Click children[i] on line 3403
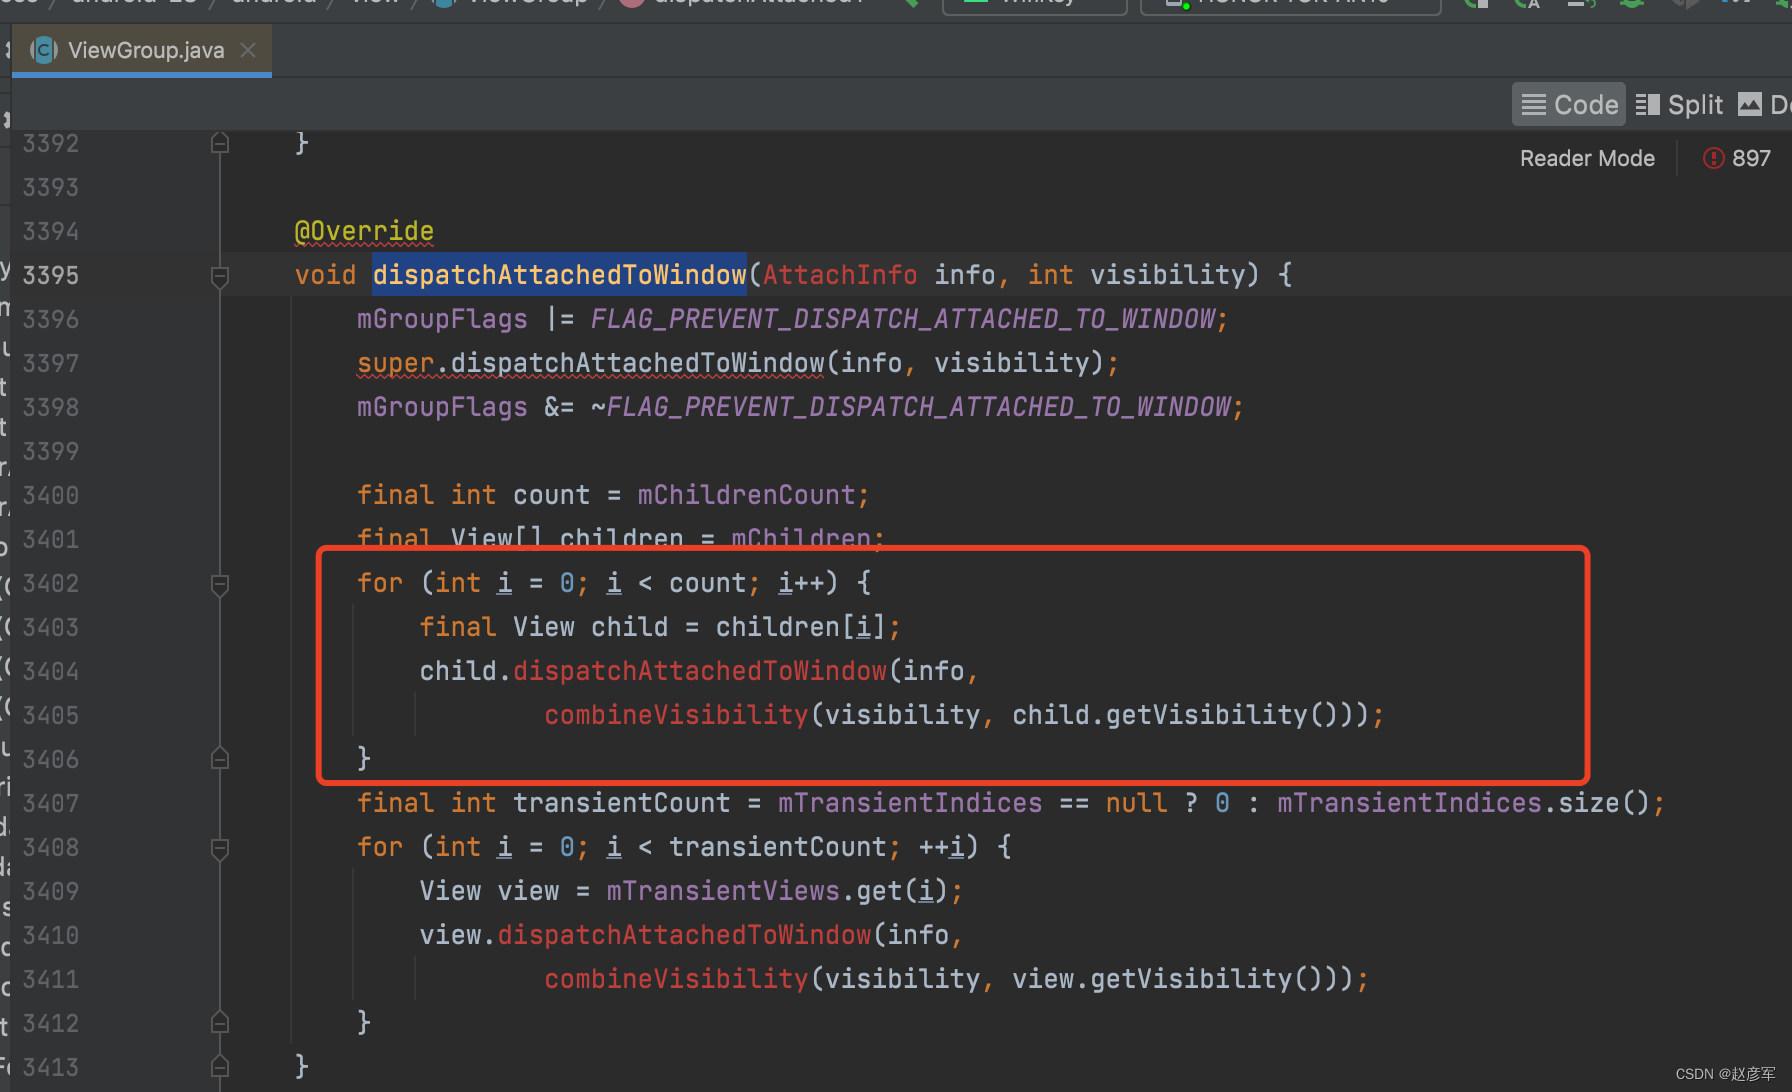This screenshot has height=1092, width=1792. (801, 627)
